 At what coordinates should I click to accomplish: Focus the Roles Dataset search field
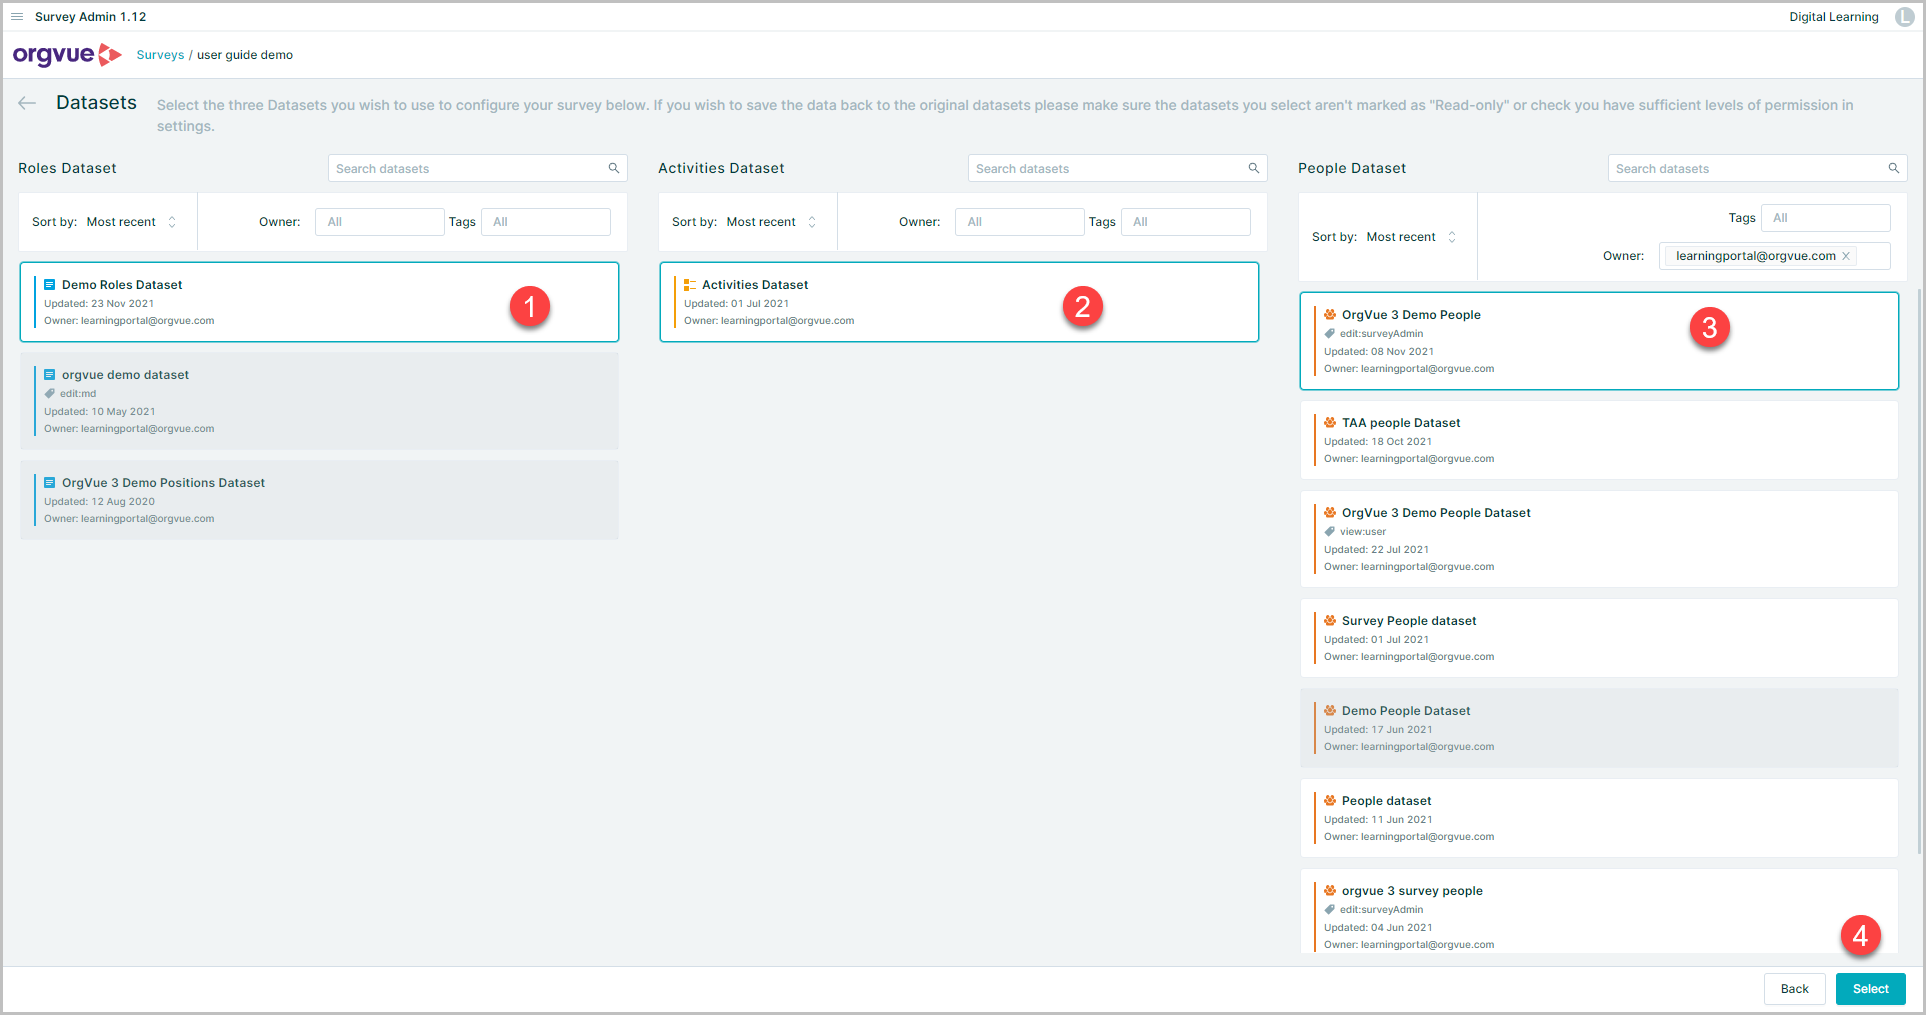pos(478,168)
